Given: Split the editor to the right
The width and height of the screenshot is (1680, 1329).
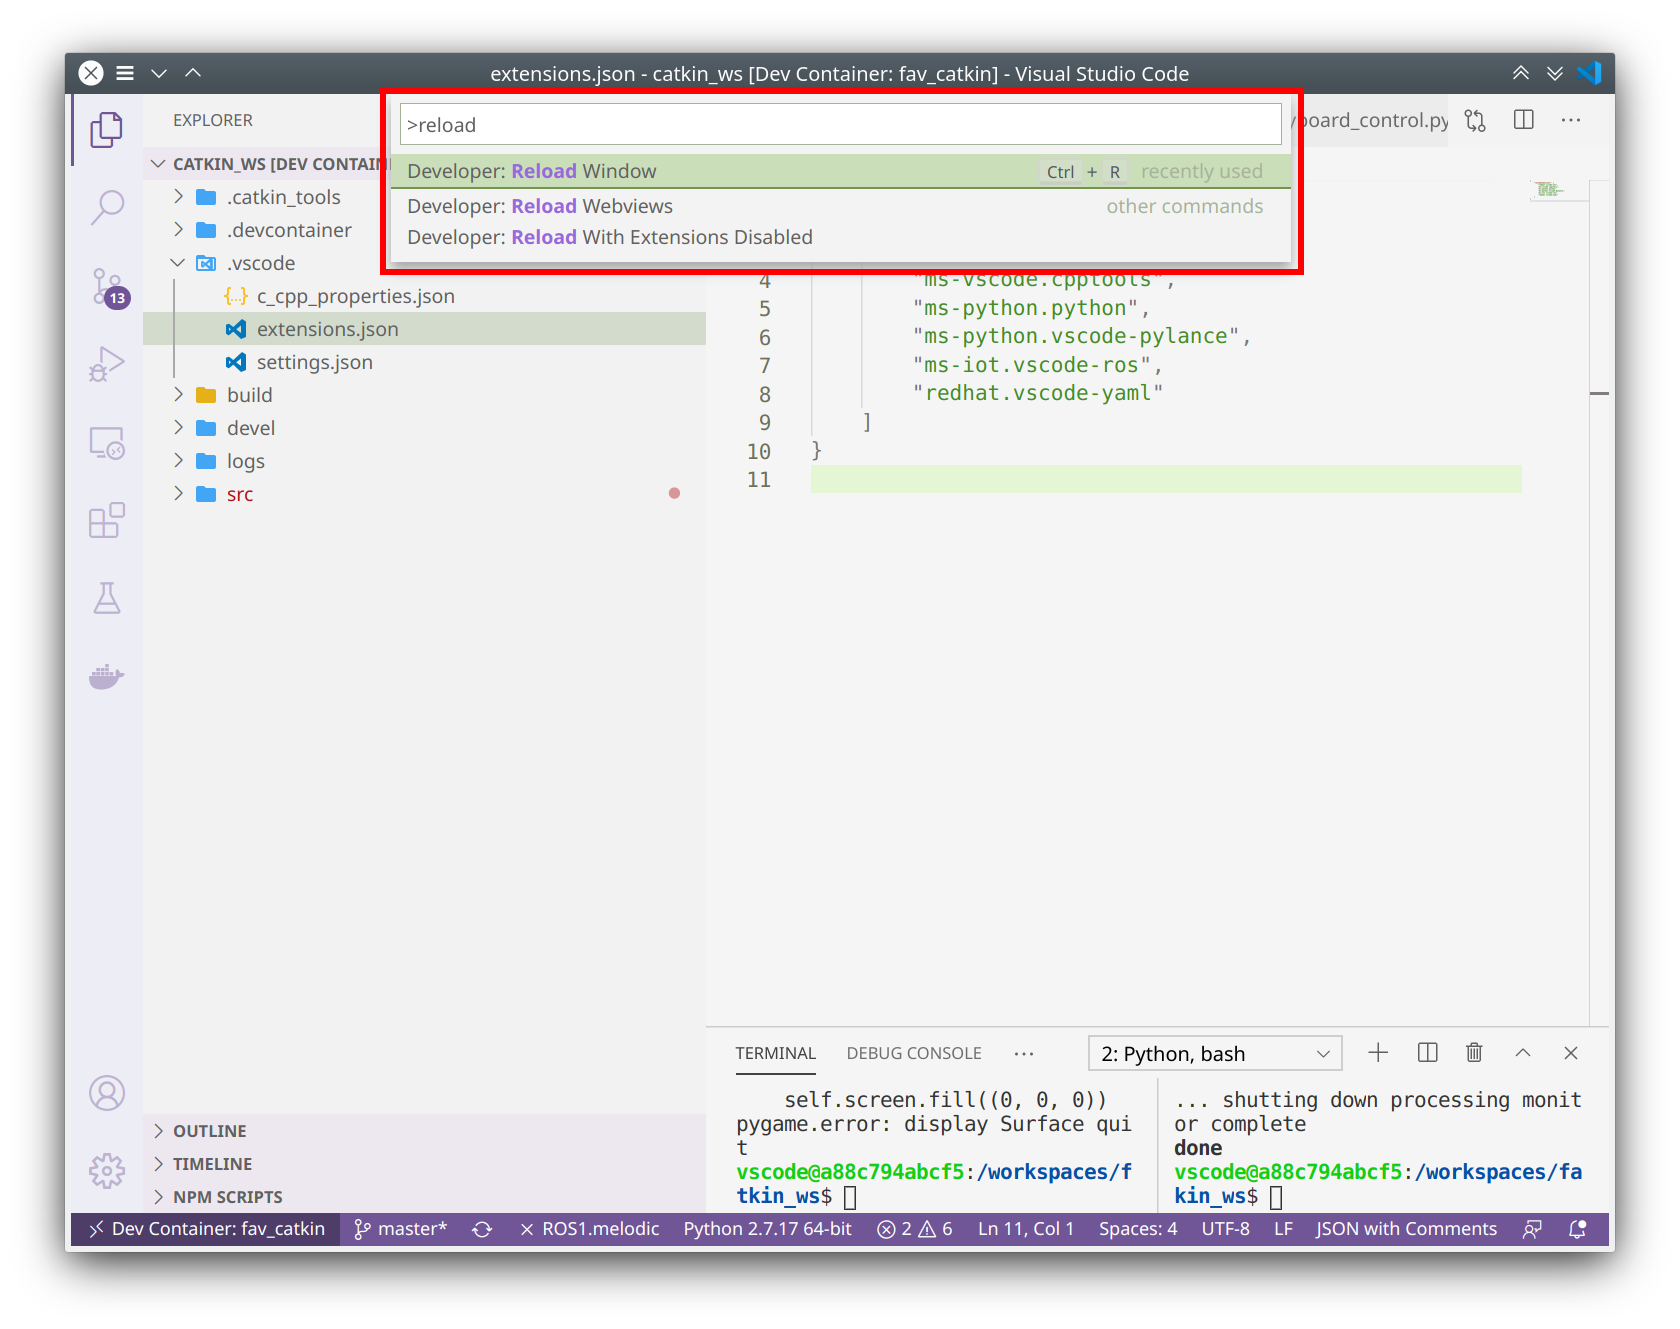Looking at the screenshot, I should click(1524, 120).
